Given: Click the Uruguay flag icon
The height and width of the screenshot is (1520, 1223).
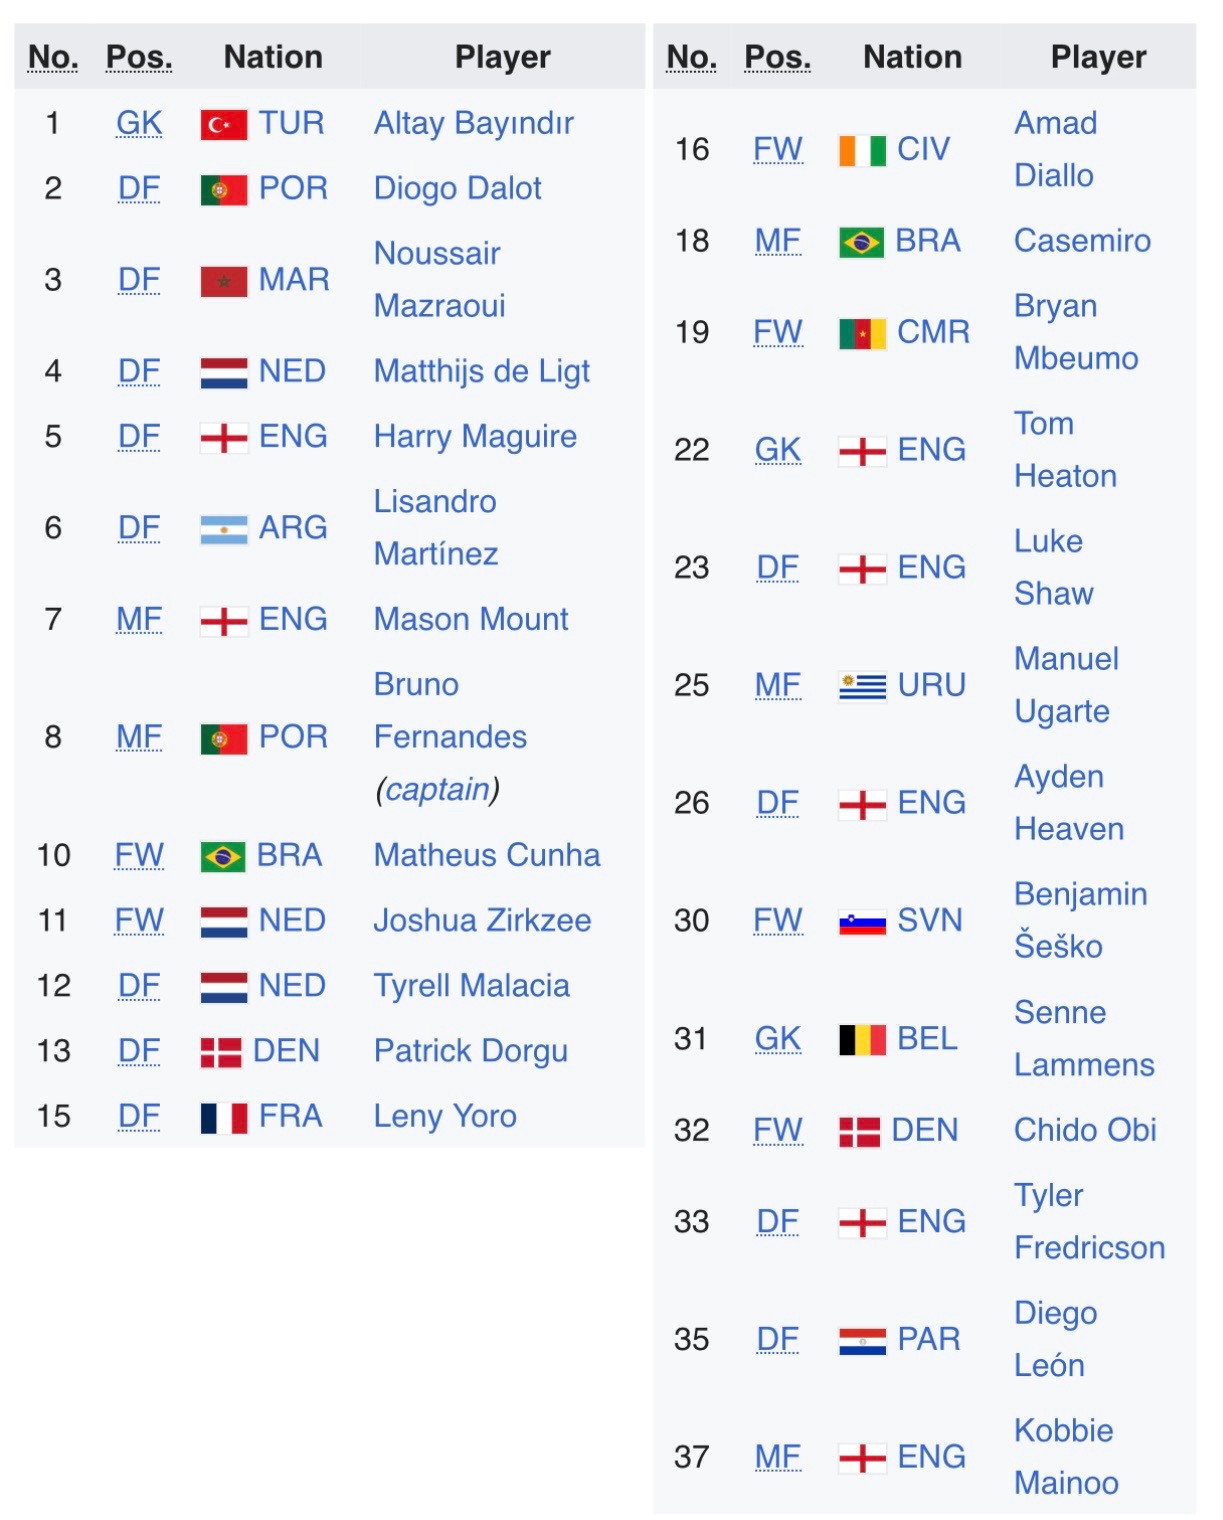Looking at the screenshot, I should 861,686.
